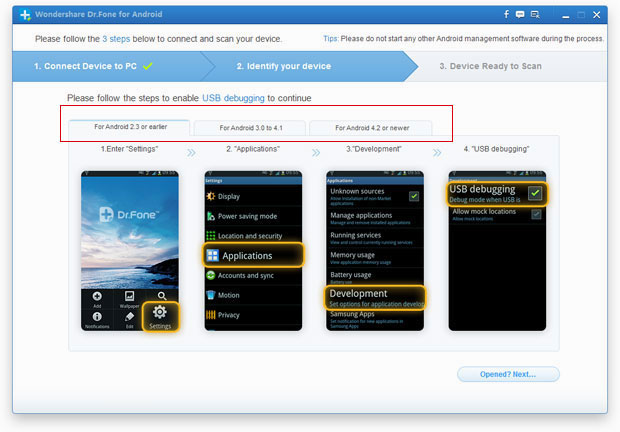Image resolution: width=620 pixels, height=432 pixels.
Task: Toggle the USB debugging checkbox
Action: pos(536,193)
